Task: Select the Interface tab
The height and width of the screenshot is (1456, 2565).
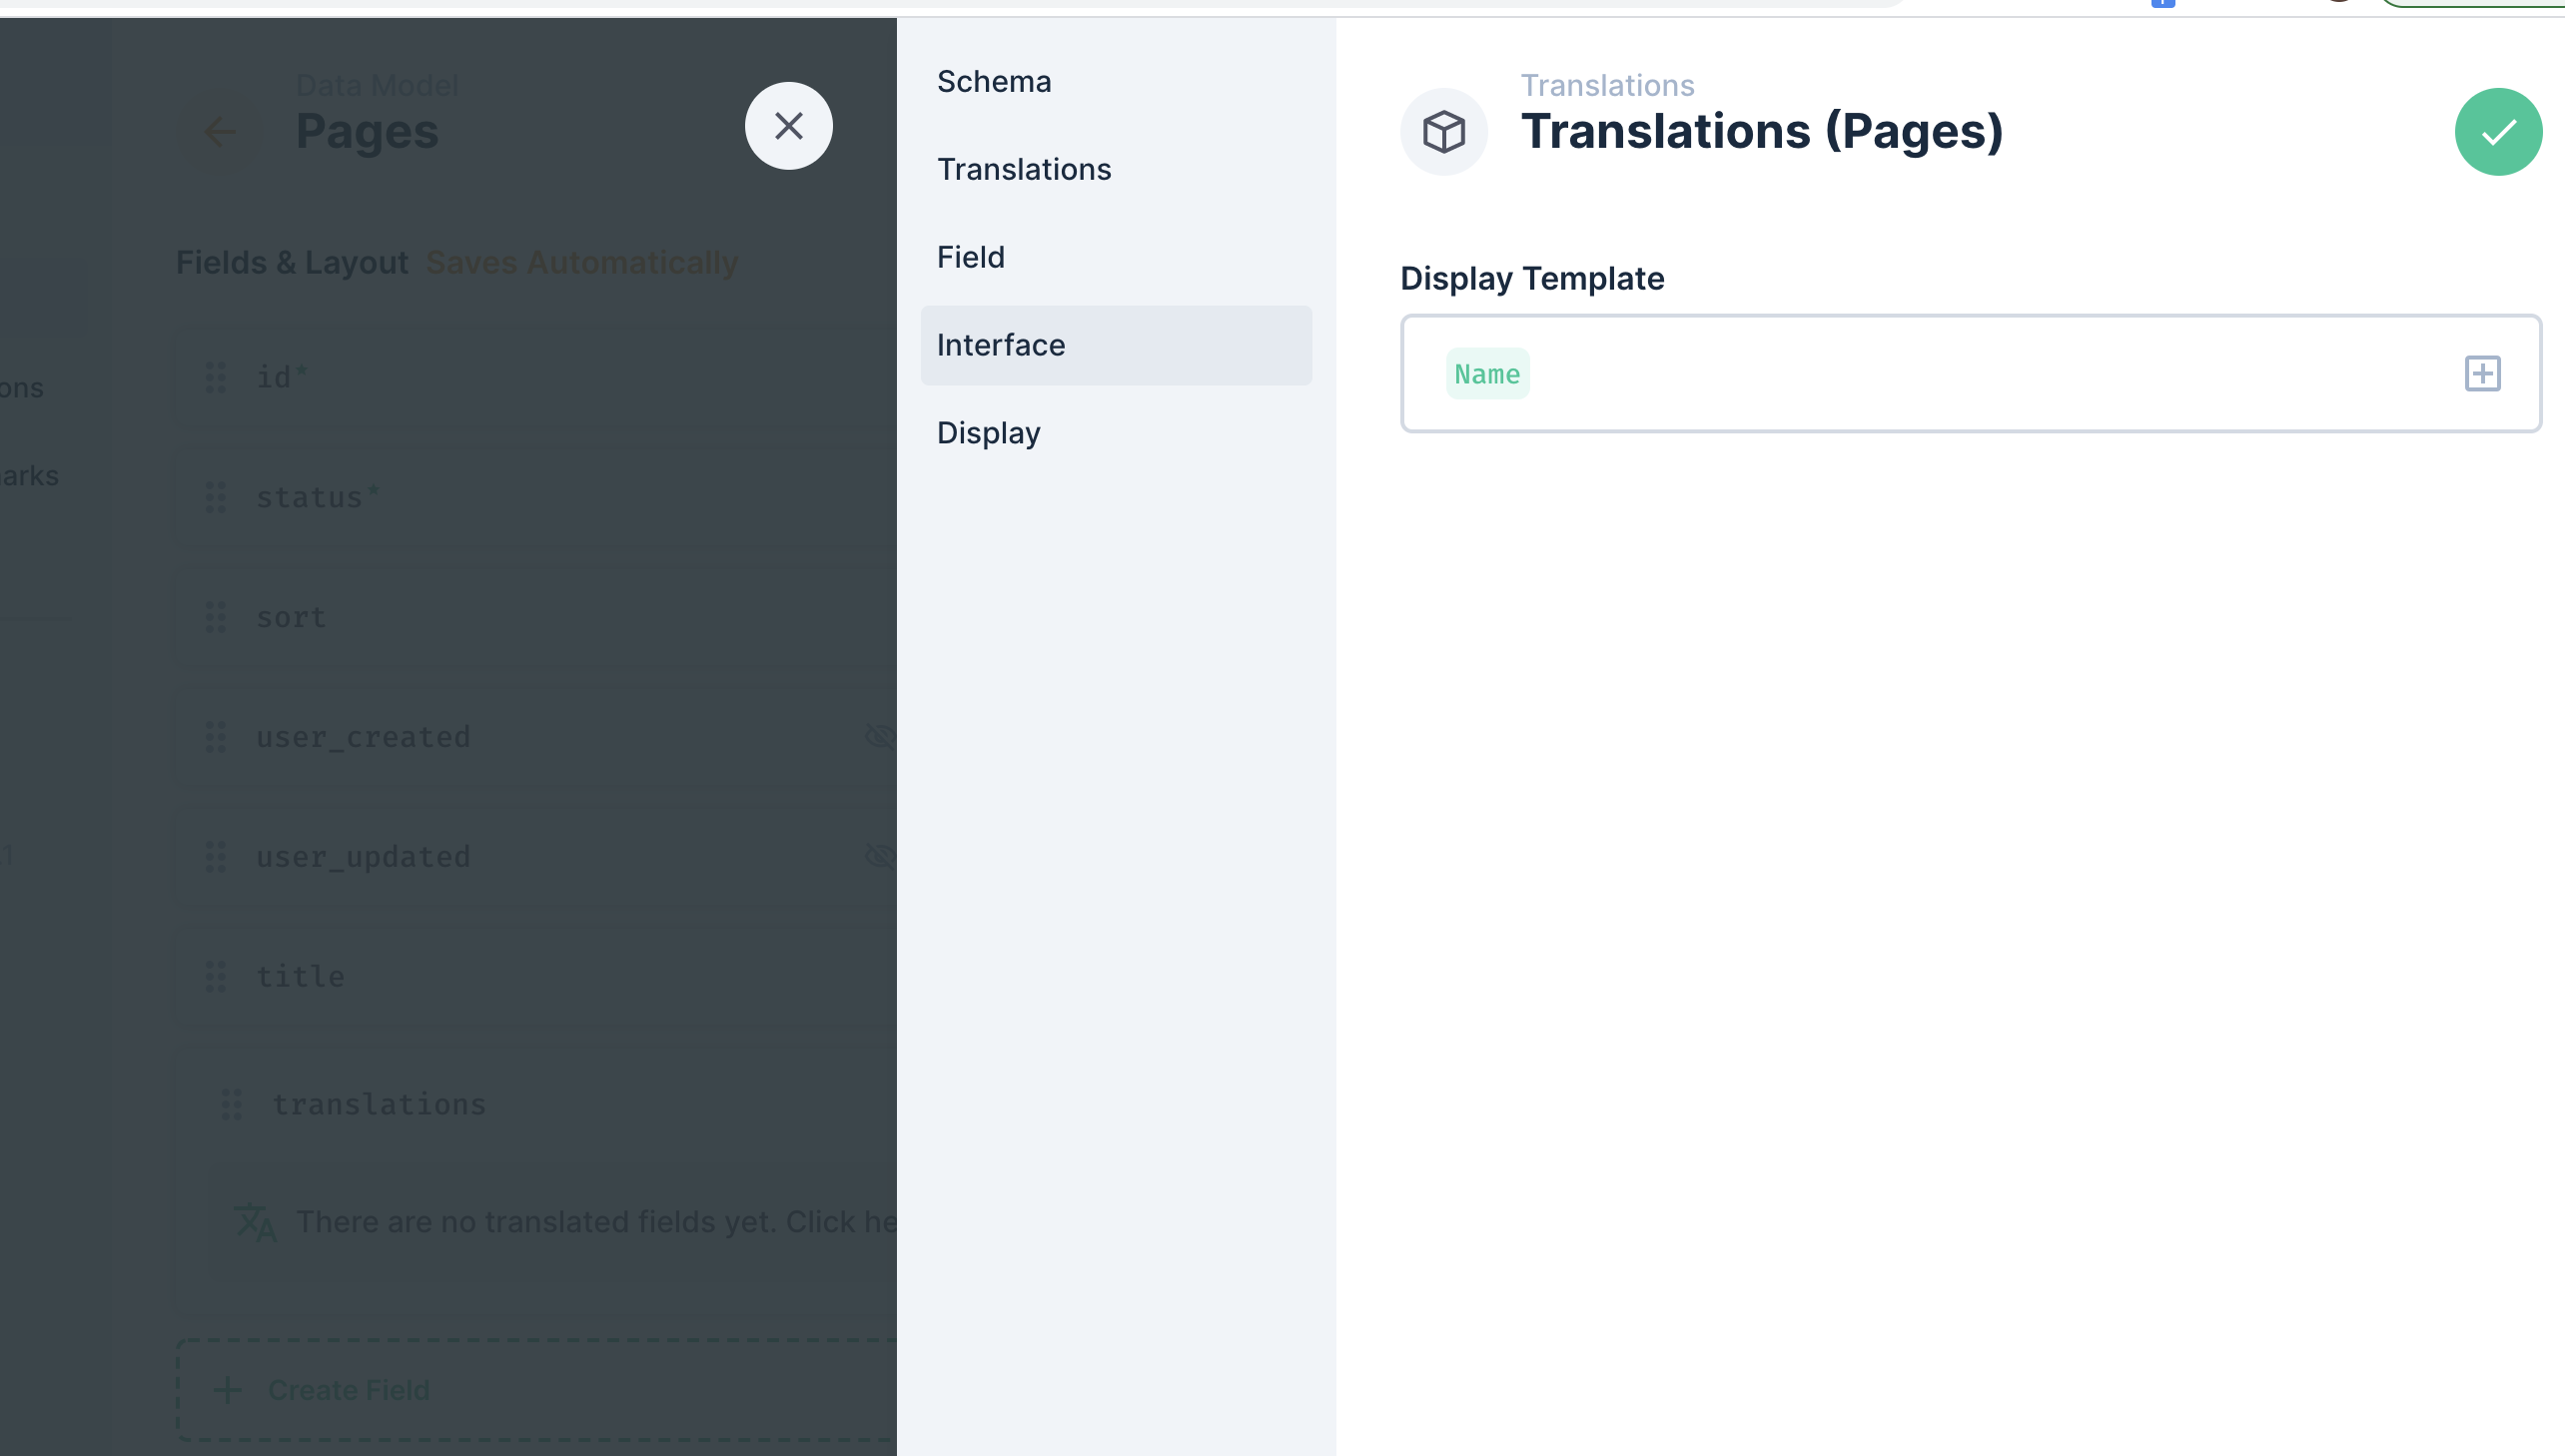Action: (x=1116, y=345)
